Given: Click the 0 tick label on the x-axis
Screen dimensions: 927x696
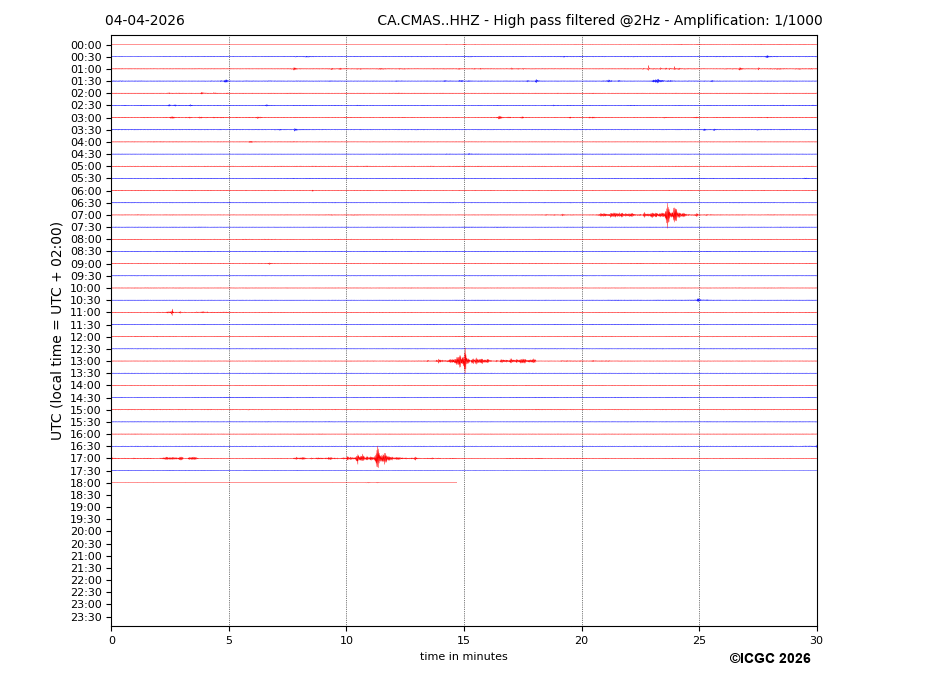Looking at the screenshot, I should tap(112, 640).
